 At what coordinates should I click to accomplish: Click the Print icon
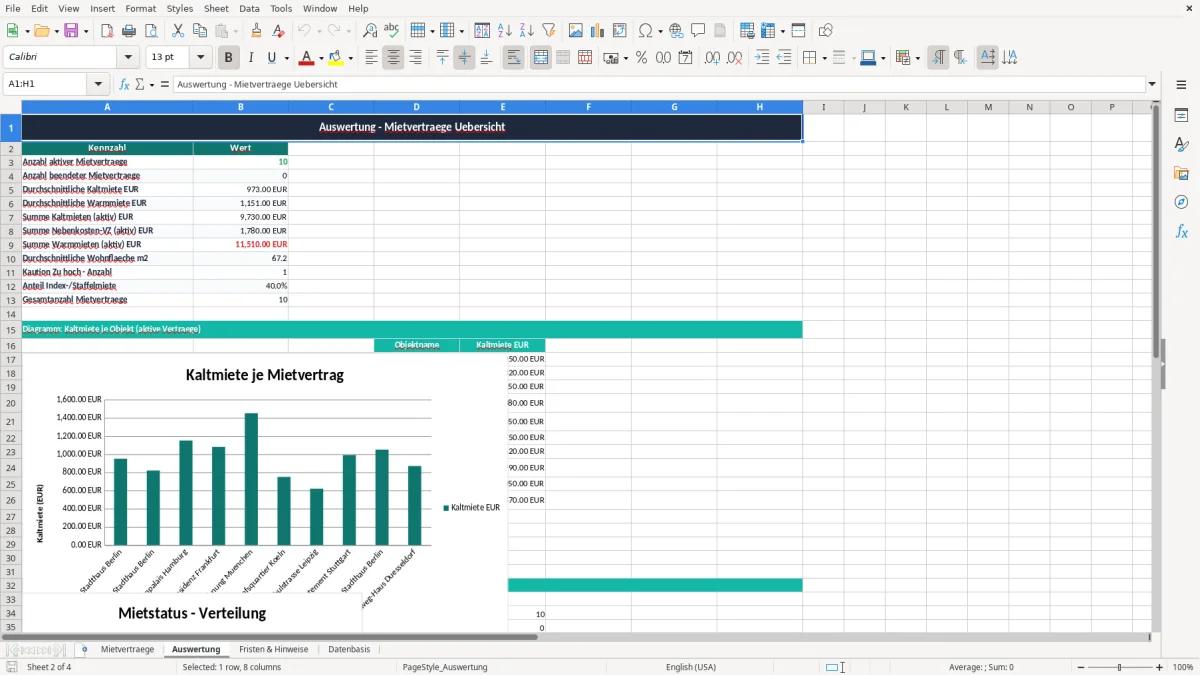pyautogui.click(x=129, y=31)
